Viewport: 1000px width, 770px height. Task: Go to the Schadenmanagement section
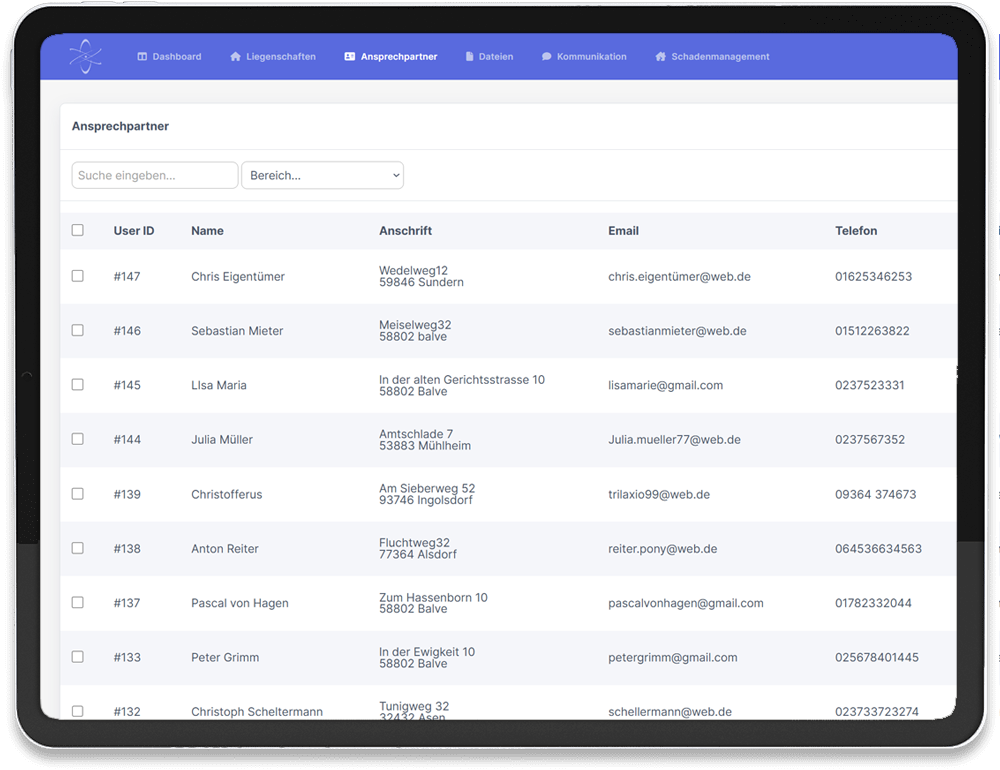(720, 57)
